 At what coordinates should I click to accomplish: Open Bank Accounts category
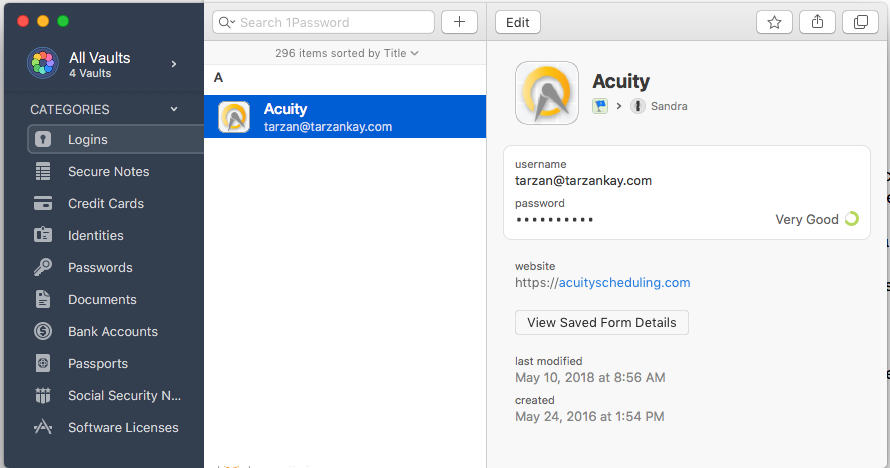point(113,331)
